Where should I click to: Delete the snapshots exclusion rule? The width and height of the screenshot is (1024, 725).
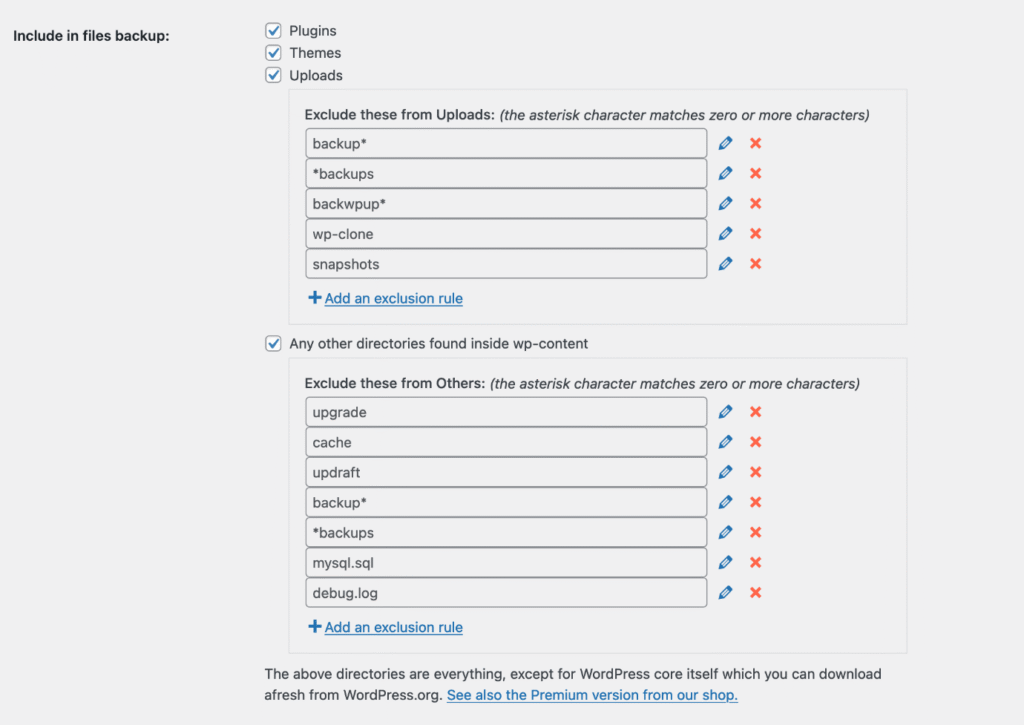[756, 264]
